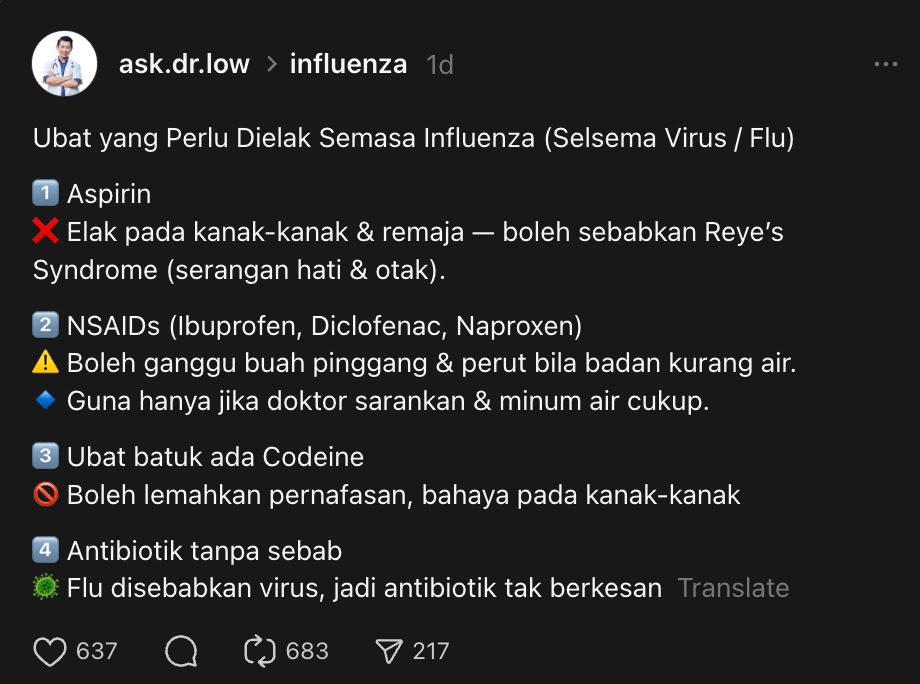View the 683 reposts count
This screenshot has height=684, width=920.
pyautogui.click(x=307, y=652)
